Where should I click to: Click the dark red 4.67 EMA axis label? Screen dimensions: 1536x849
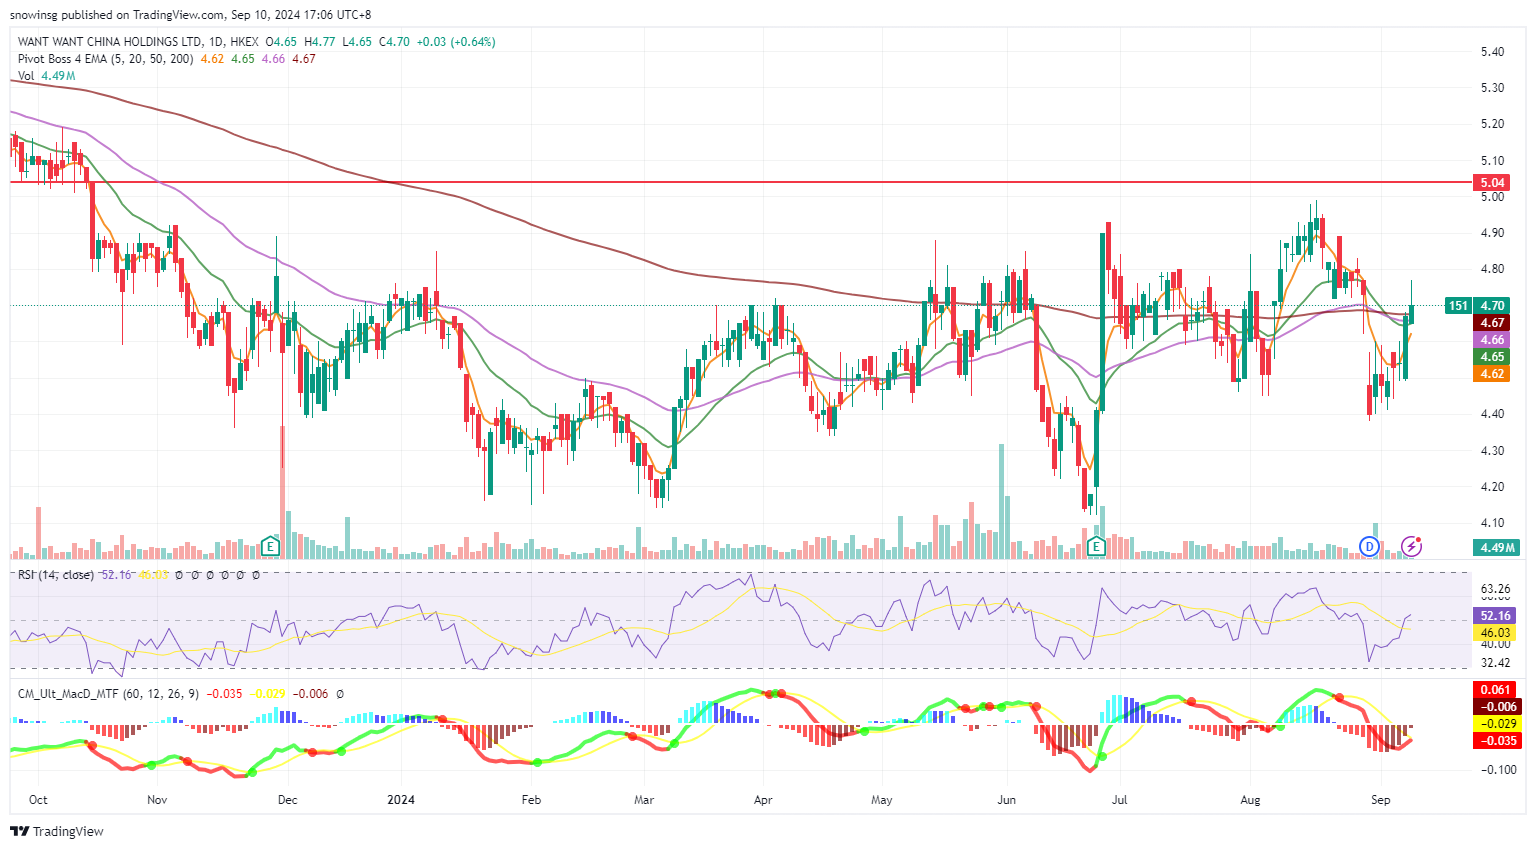pyautogui.click(x=1493, y=323)
